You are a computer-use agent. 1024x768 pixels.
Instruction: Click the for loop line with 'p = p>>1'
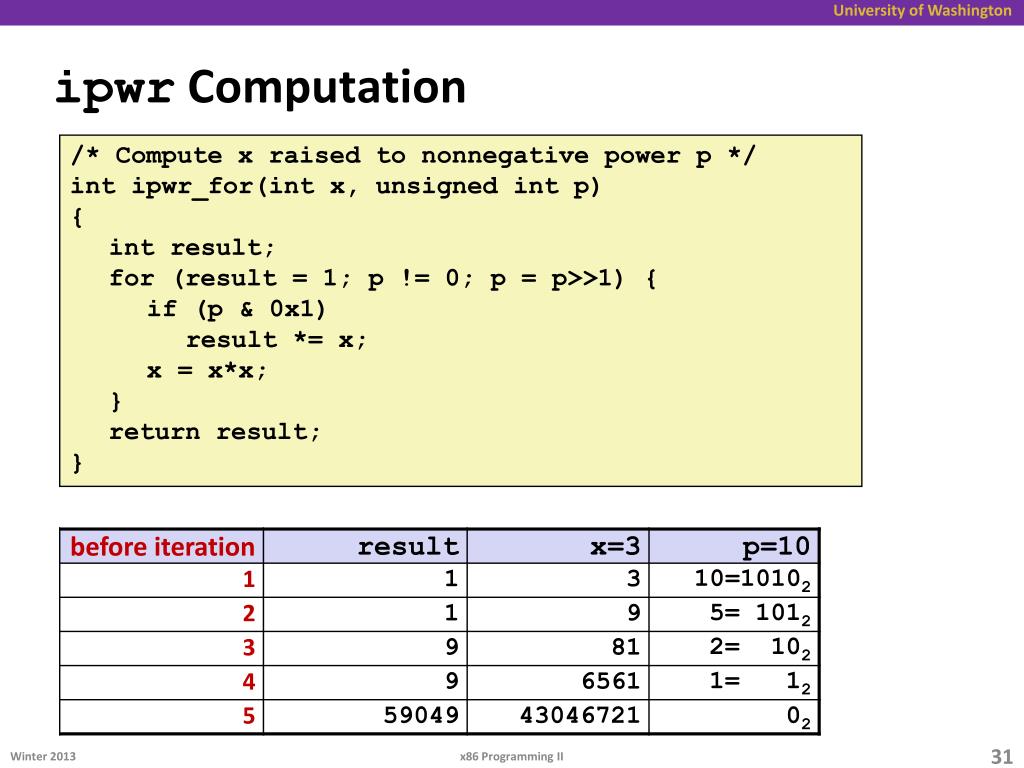pyautogui.click(x=383, y=279)
